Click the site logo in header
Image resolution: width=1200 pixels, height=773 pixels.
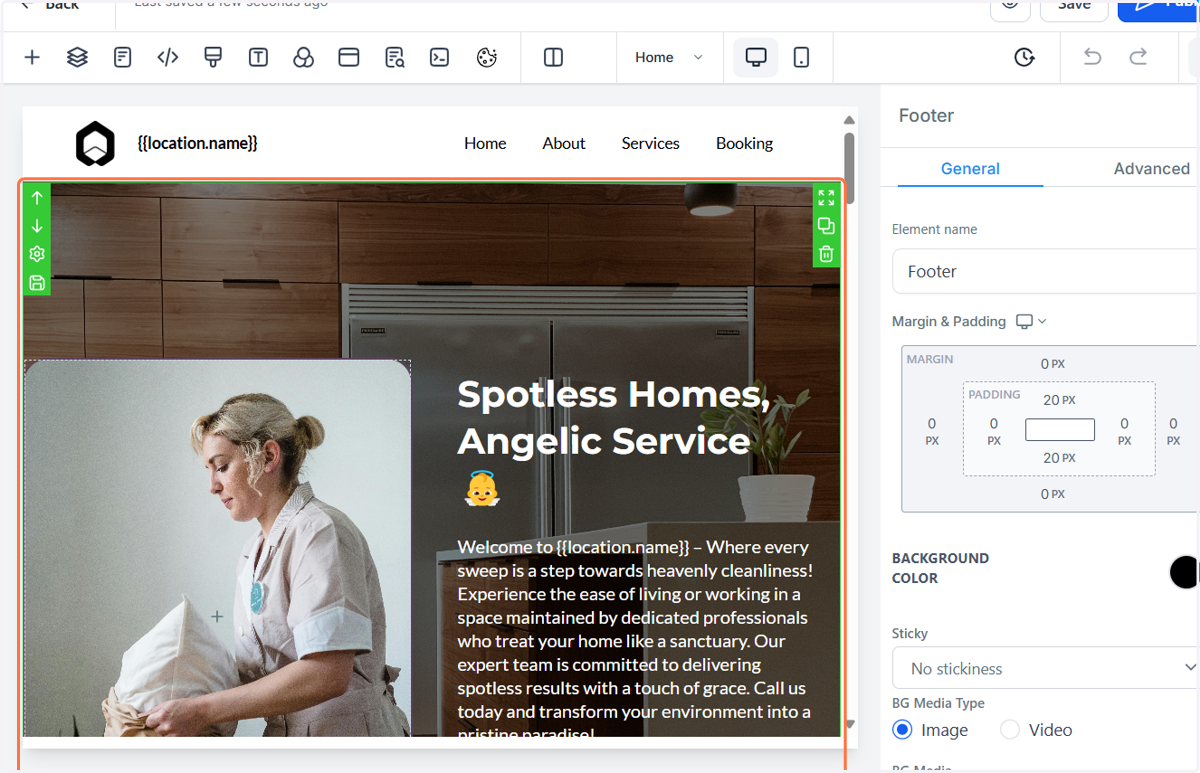95,143
